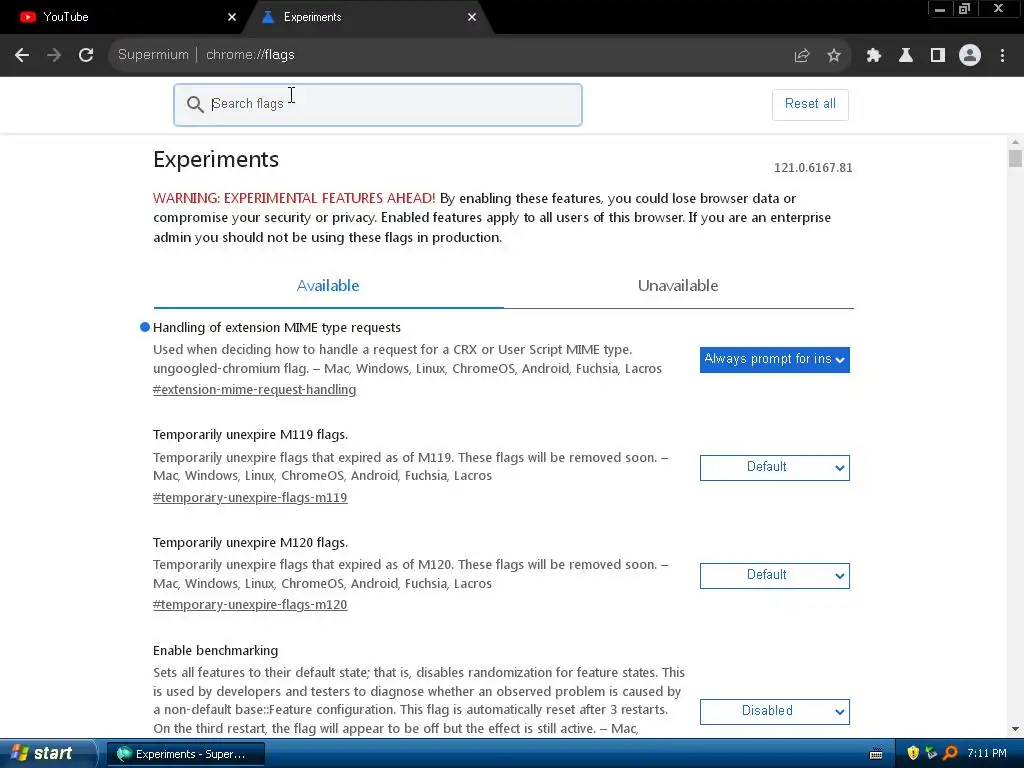Open the Experiments flask icon in the toolbar
This screenshot has width=1024, height=768.
point(905,56)
